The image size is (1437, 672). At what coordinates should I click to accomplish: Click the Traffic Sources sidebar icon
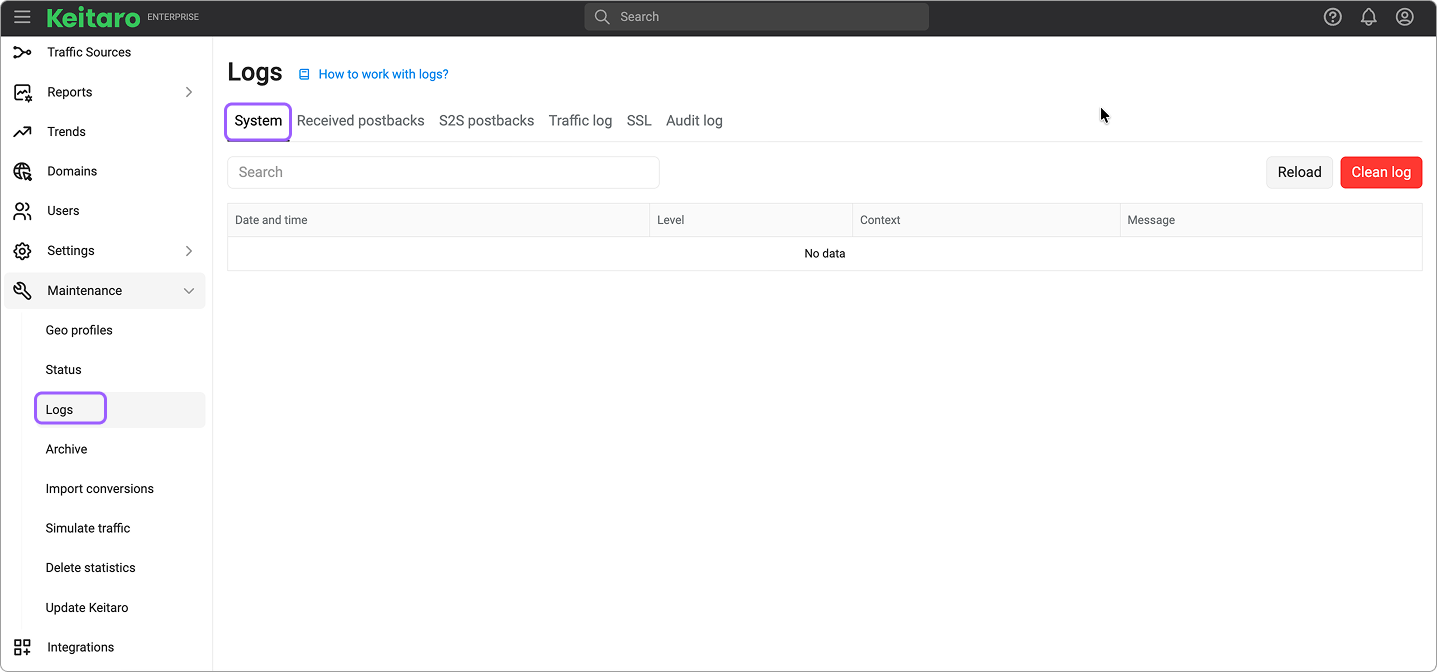tap(22, 52)
